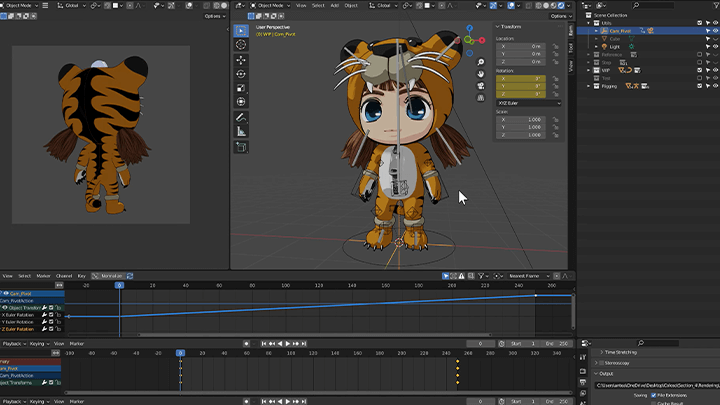The width and height of the screenshot is (720, 405).
Task: Switch to the Tool sidebar tab
Action: 571,47
